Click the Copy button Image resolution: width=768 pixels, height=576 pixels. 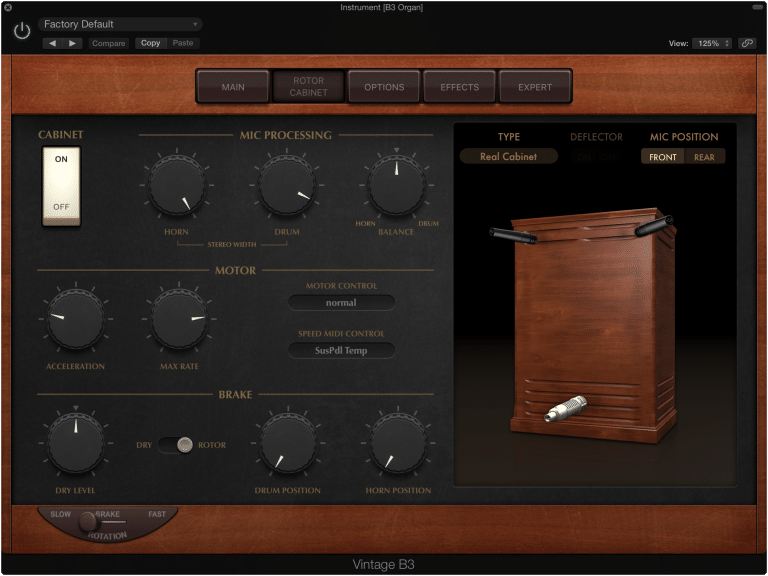(150, 43)
